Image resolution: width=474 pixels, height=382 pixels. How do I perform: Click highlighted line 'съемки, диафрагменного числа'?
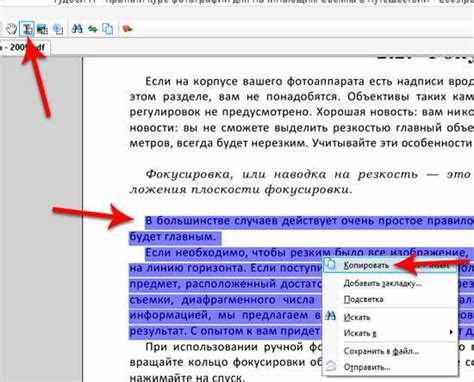point(226,300)
